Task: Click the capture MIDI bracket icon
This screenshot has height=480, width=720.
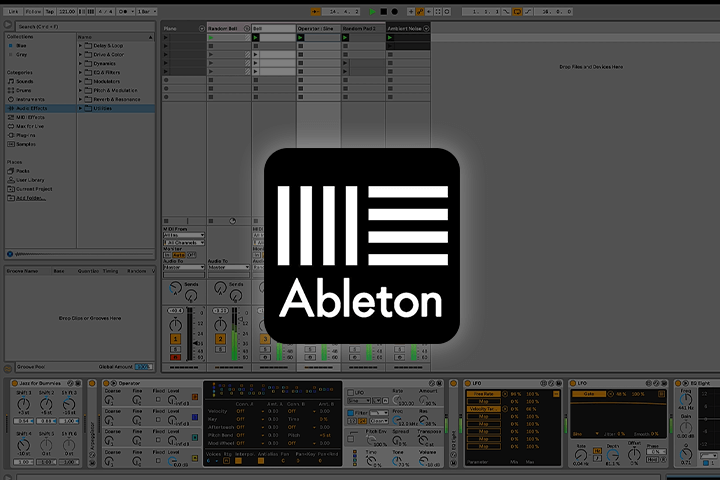Action: (438, 11)
